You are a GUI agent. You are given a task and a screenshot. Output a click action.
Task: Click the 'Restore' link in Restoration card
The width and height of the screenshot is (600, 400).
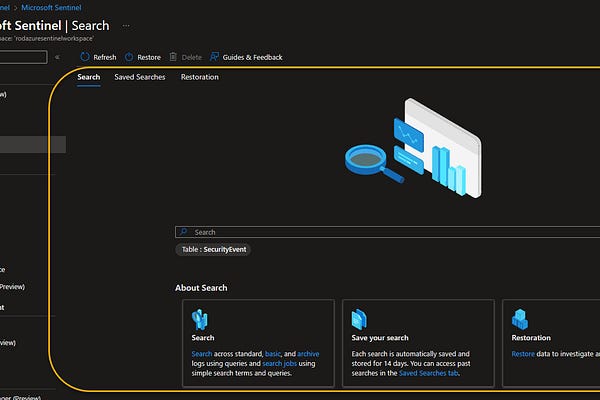[523, 354]
